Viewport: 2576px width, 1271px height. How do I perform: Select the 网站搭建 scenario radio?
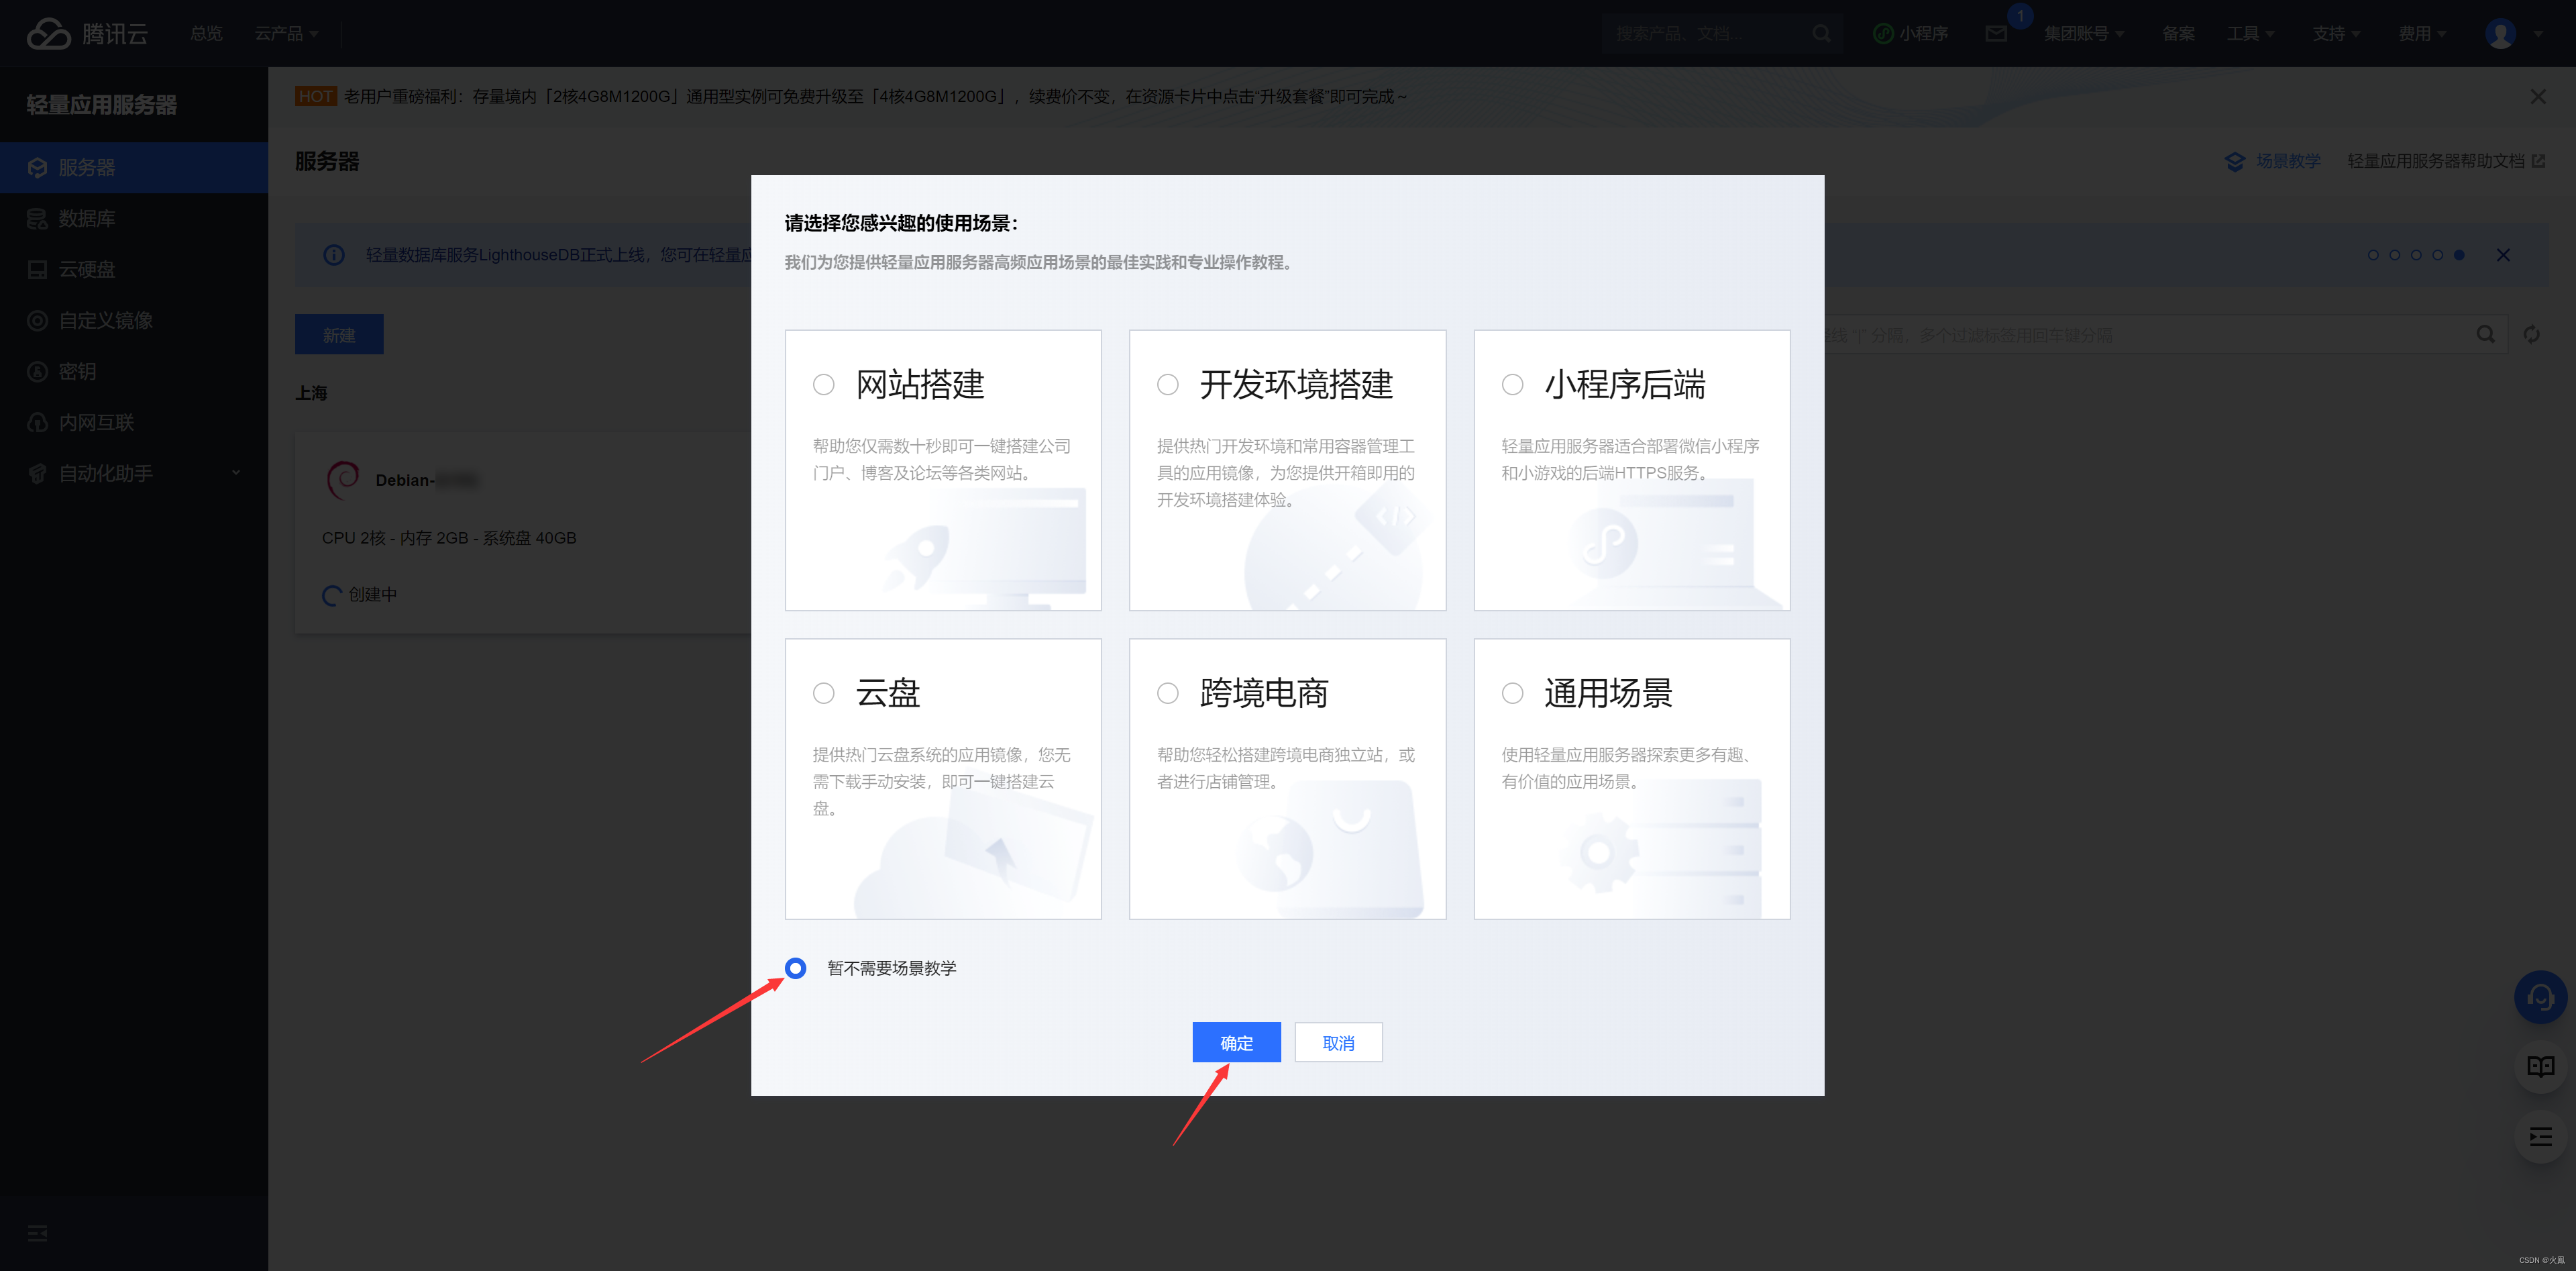click(x=823, y=385)
